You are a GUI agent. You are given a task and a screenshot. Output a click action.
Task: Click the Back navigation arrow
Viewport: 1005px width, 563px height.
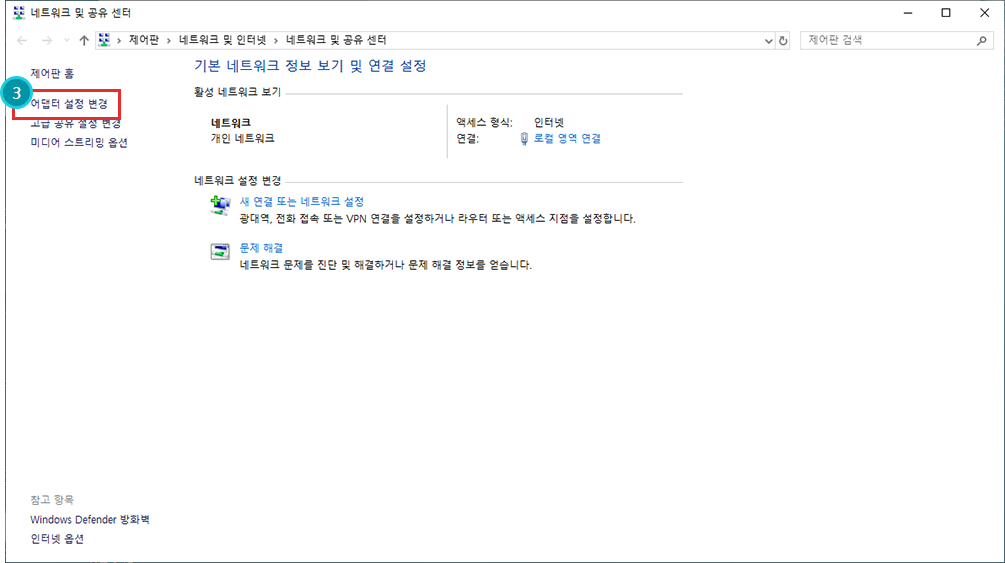point(22,40)
